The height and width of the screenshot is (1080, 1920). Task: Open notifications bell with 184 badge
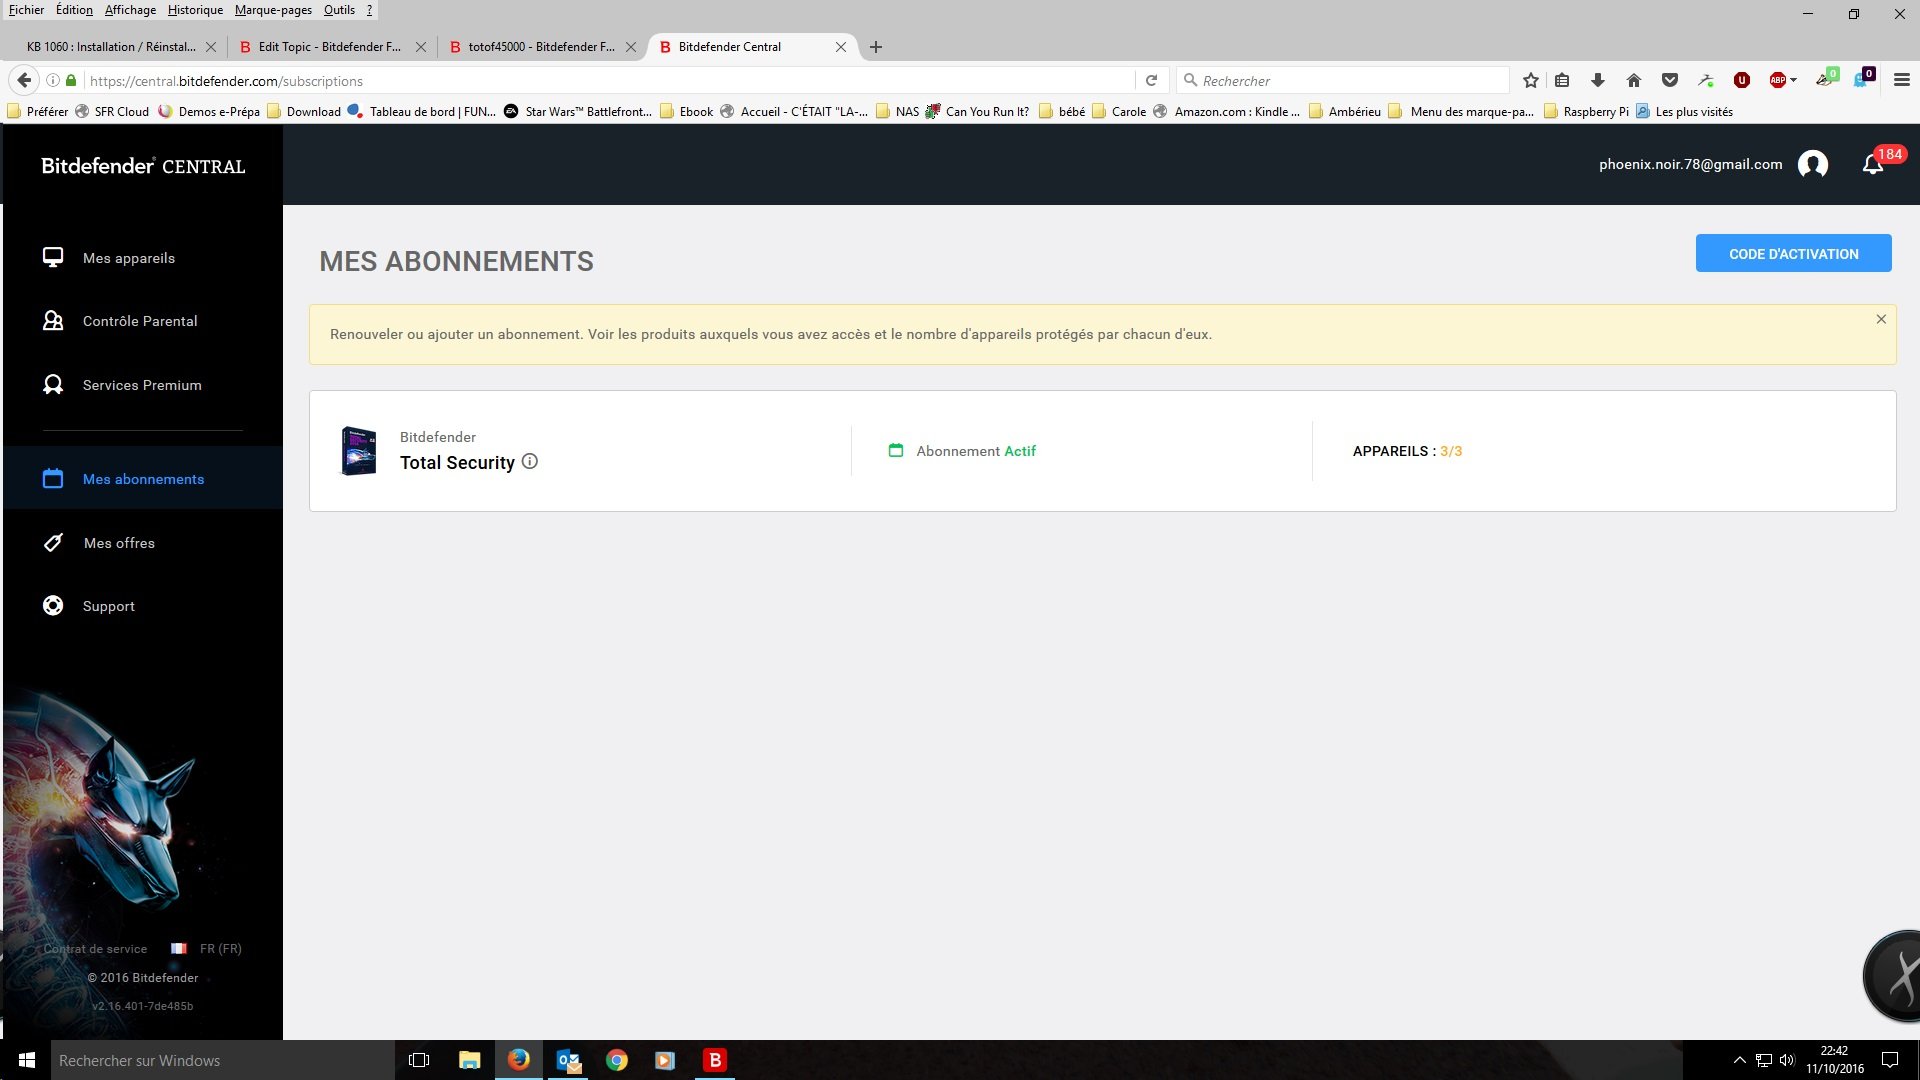click(x=1874, y=164)
